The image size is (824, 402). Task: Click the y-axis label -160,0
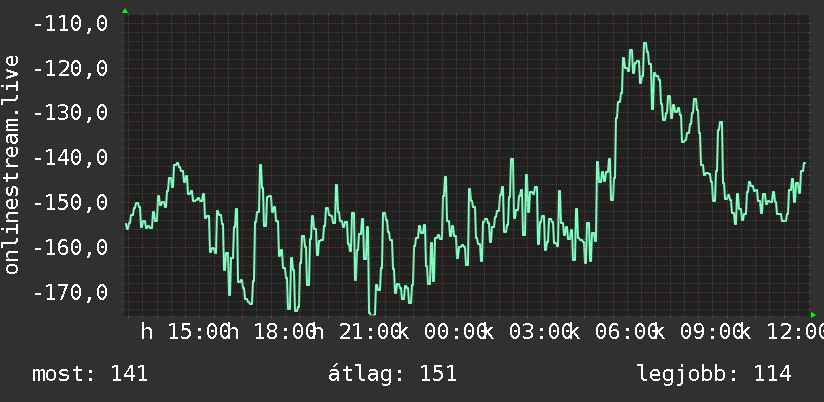[70, 247]
